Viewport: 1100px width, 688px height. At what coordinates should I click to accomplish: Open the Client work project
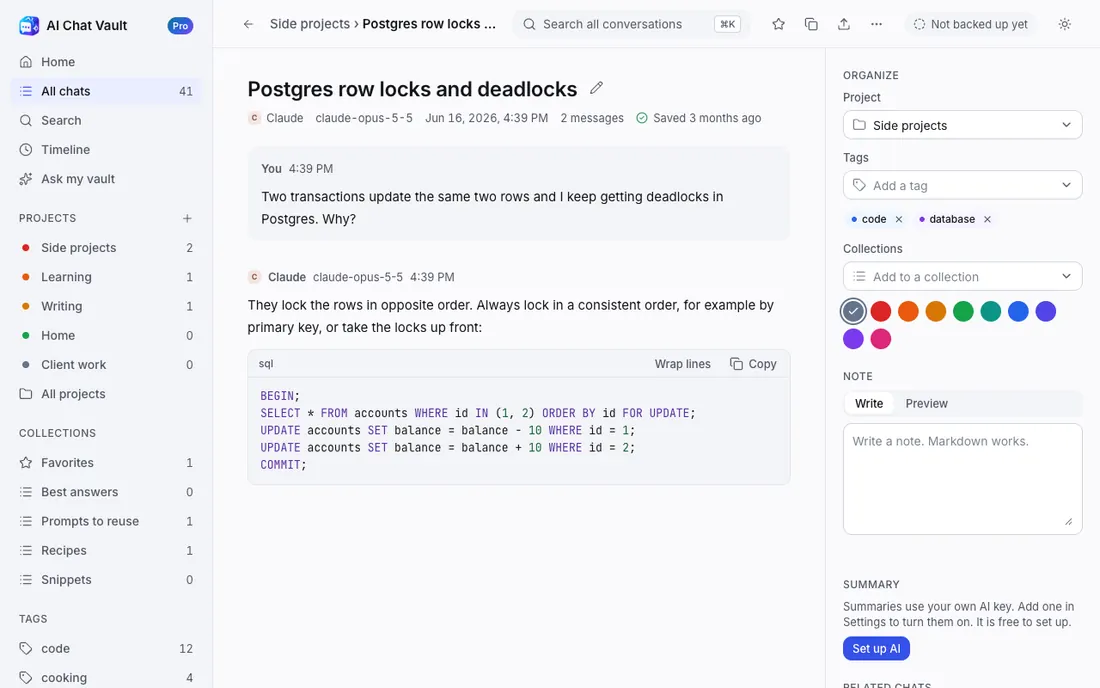(x=106, y=365)
